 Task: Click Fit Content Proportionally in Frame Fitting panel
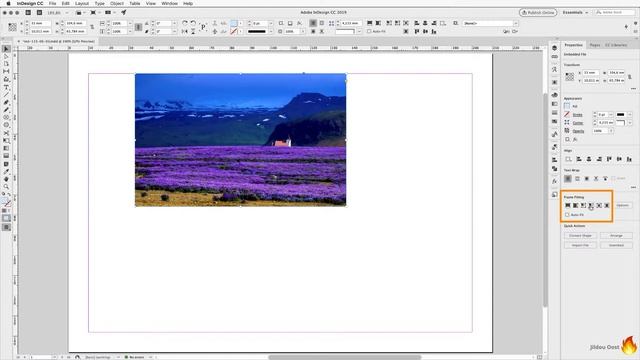pyautogui.click(x=576, y=205)
